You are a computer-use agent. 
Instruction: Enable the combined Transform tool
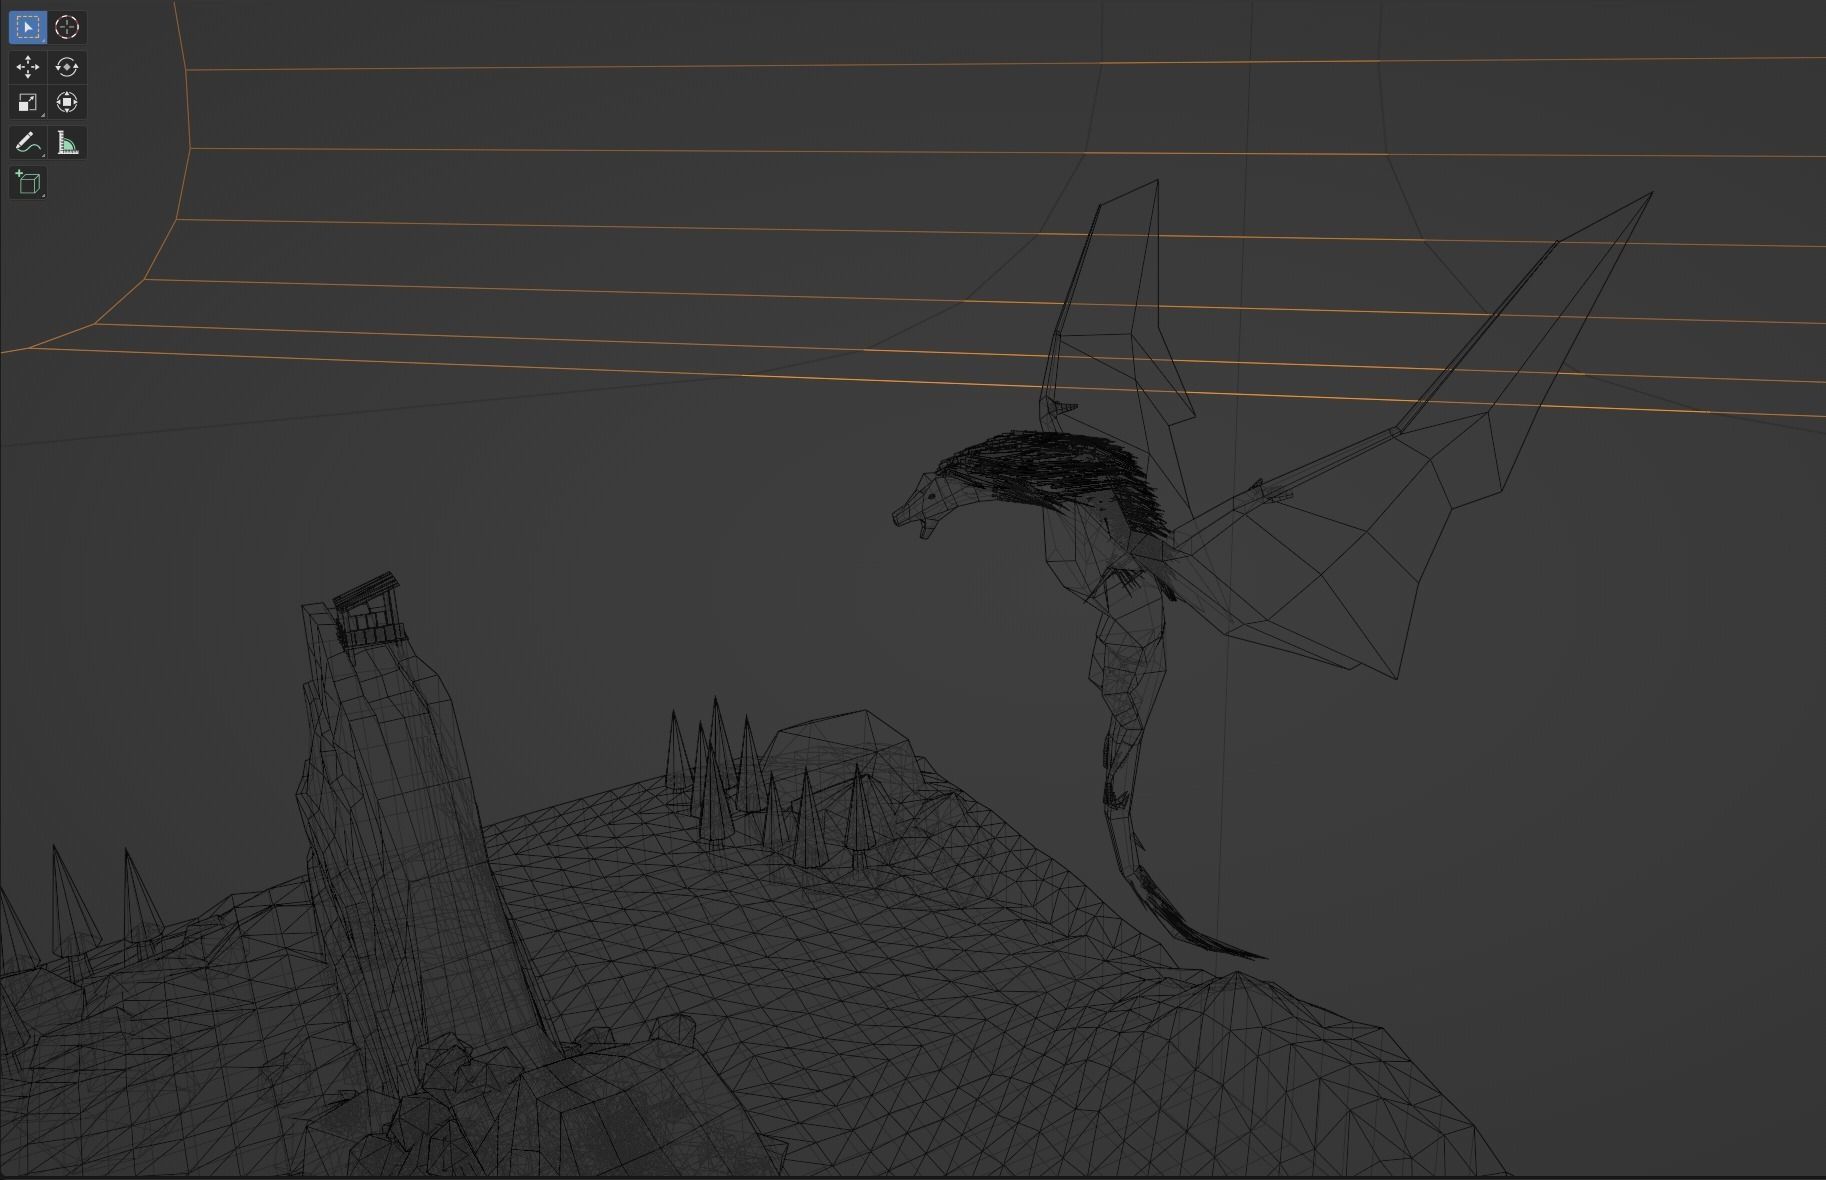click(x=67, y=102)
